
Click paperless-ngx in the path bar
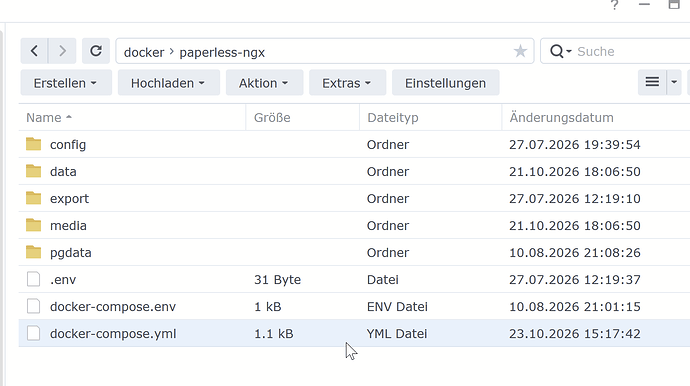click(222, 52)
